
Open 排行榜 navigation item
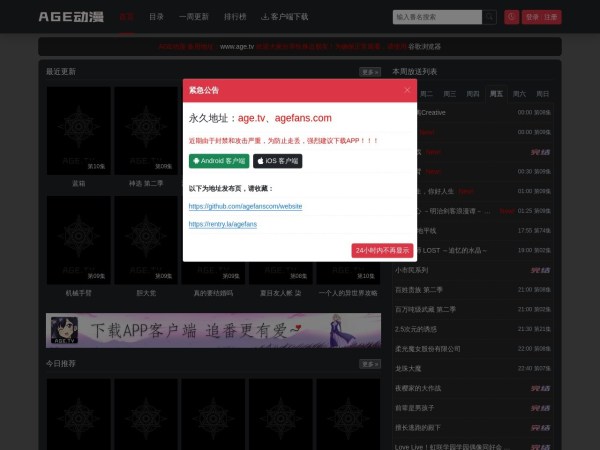[236, 17]
